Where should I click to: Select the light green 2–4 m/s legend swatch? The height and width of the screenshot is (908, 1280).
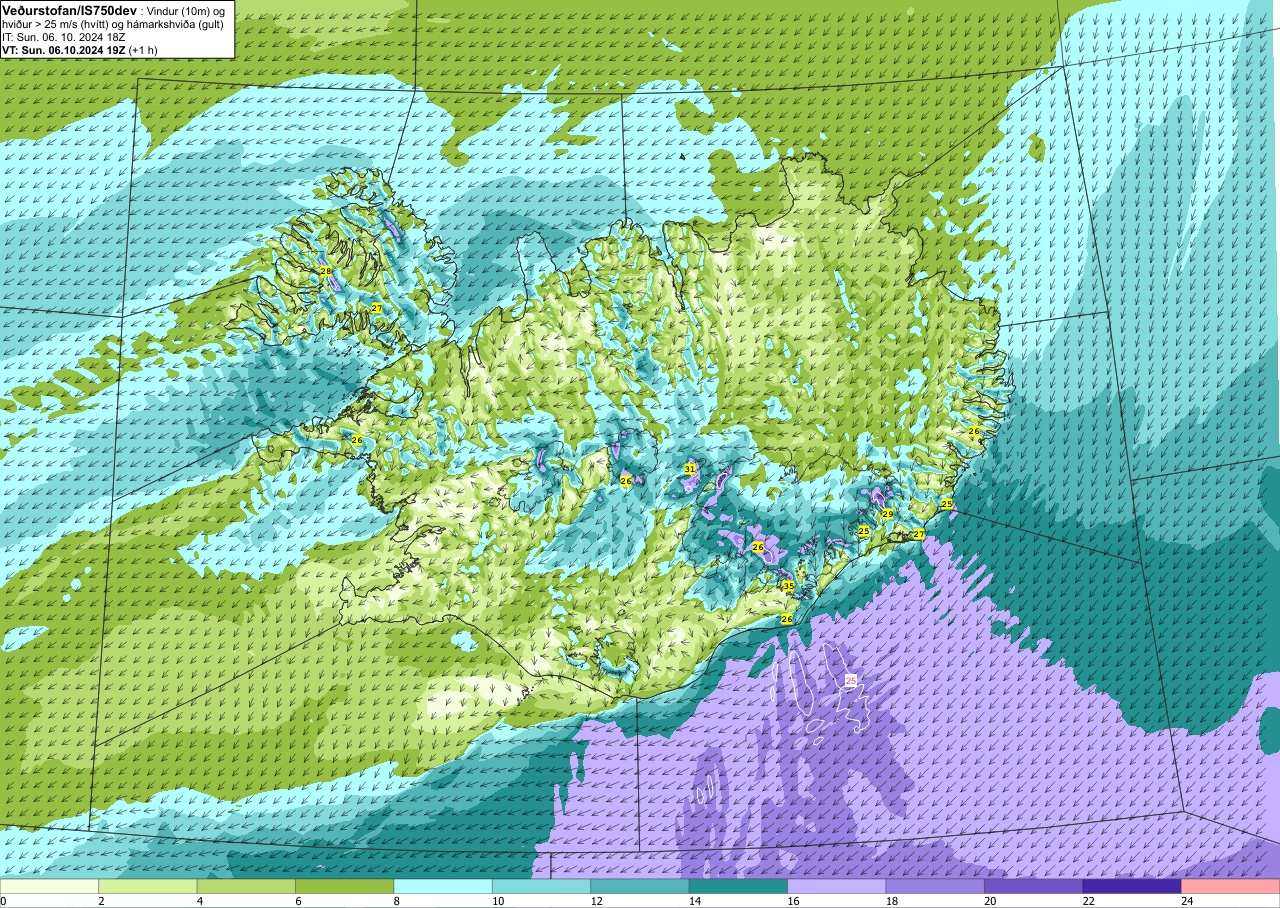(148, 886)
